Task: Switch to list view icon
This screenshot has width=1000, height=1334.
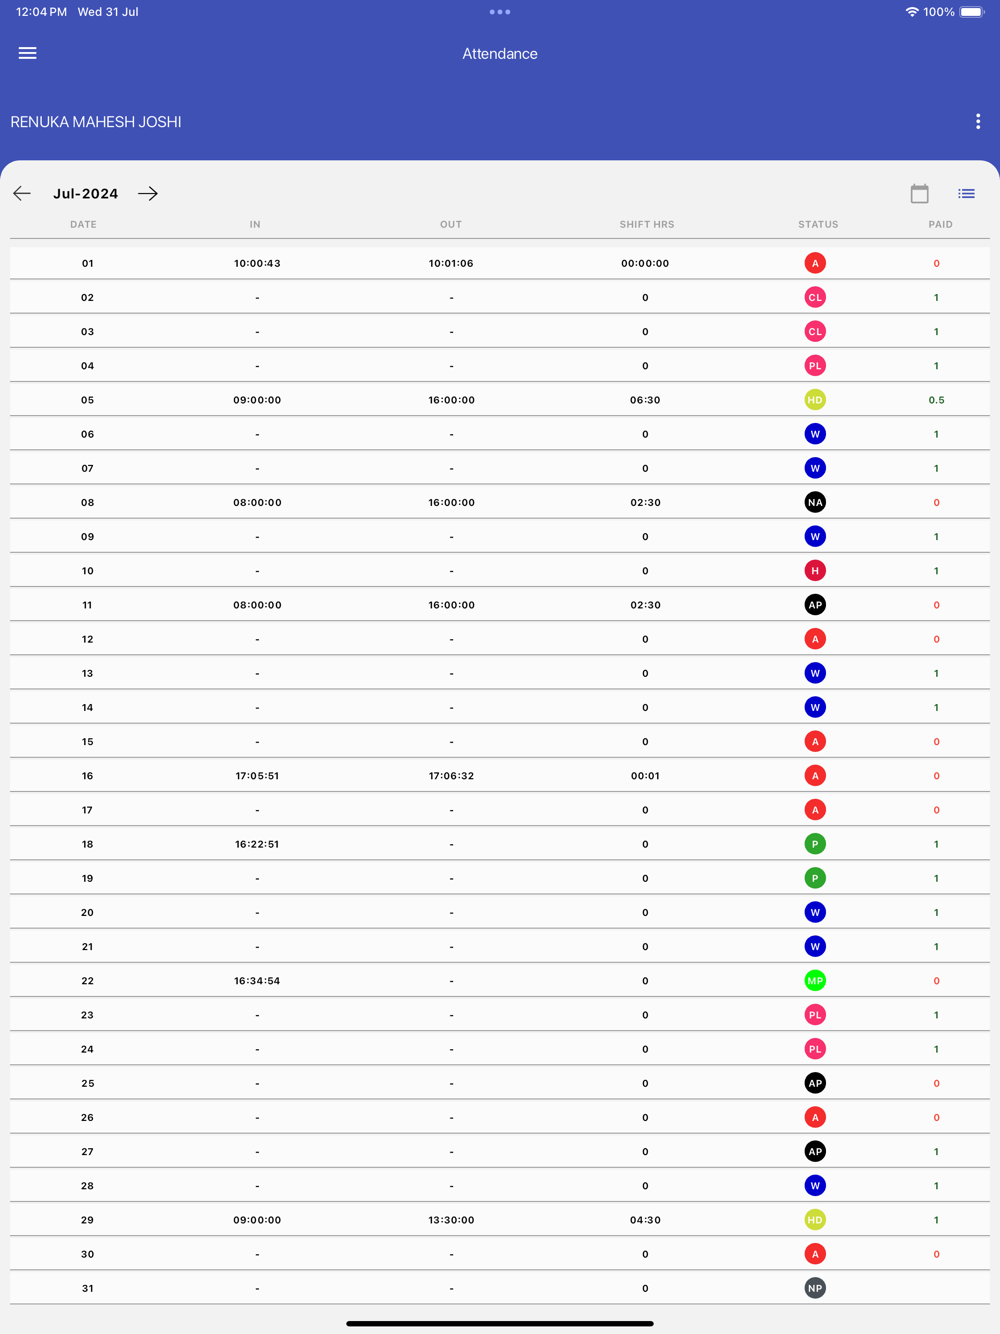Action: pyautogui.click(x=966, y=193)
